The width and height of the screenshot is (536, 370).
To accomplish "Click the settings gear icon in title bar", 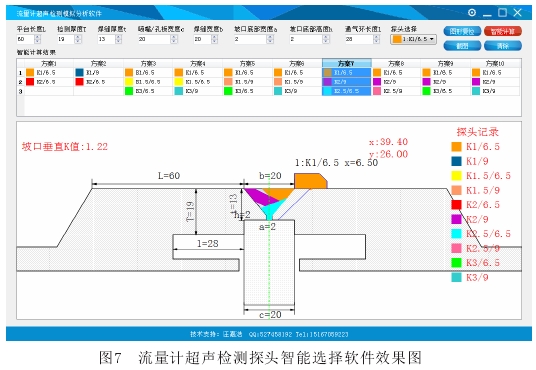I will (472, 13).
